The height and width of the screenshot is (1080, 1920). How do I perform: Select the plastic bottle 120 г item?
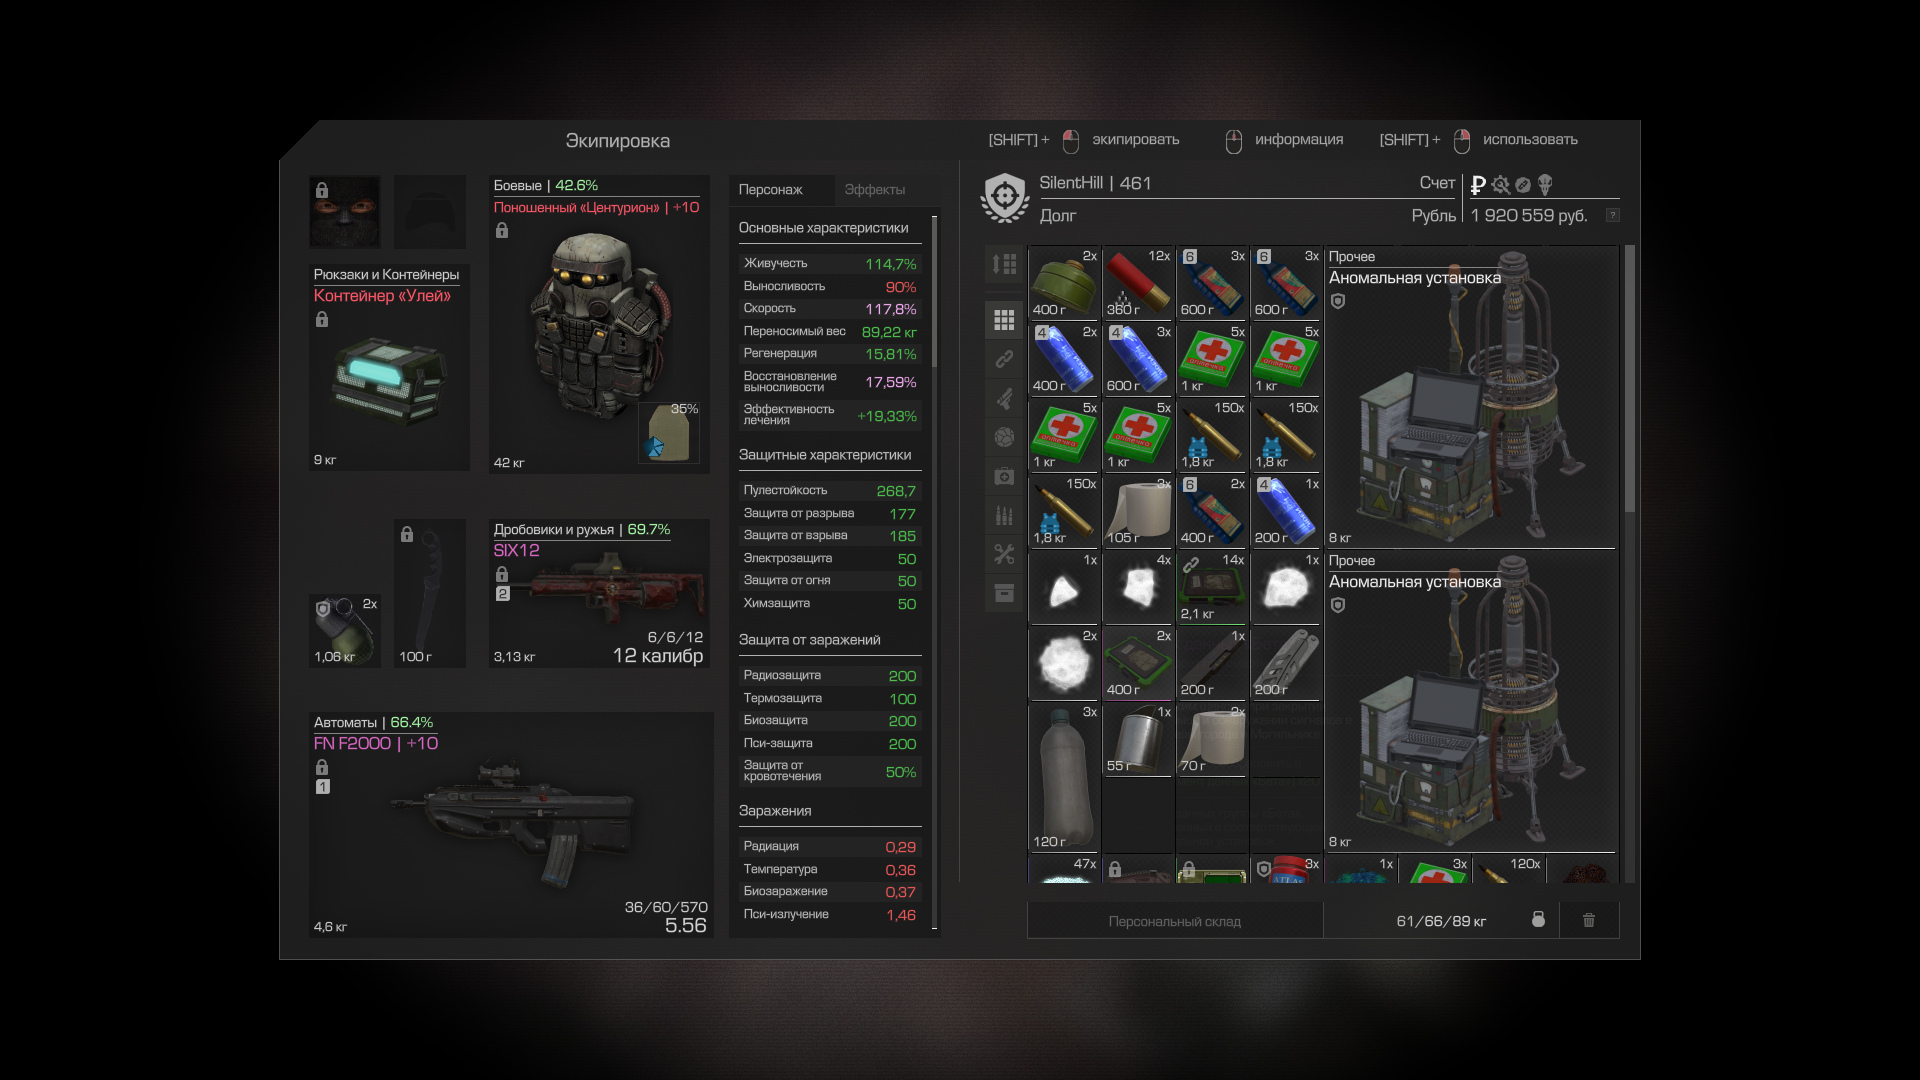pos(1064,777)
